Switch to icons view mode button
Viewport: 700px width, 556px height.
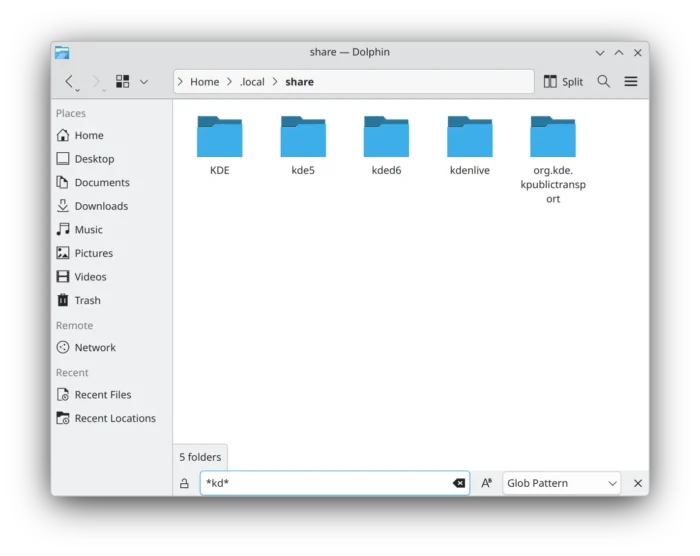pos(123,81)
